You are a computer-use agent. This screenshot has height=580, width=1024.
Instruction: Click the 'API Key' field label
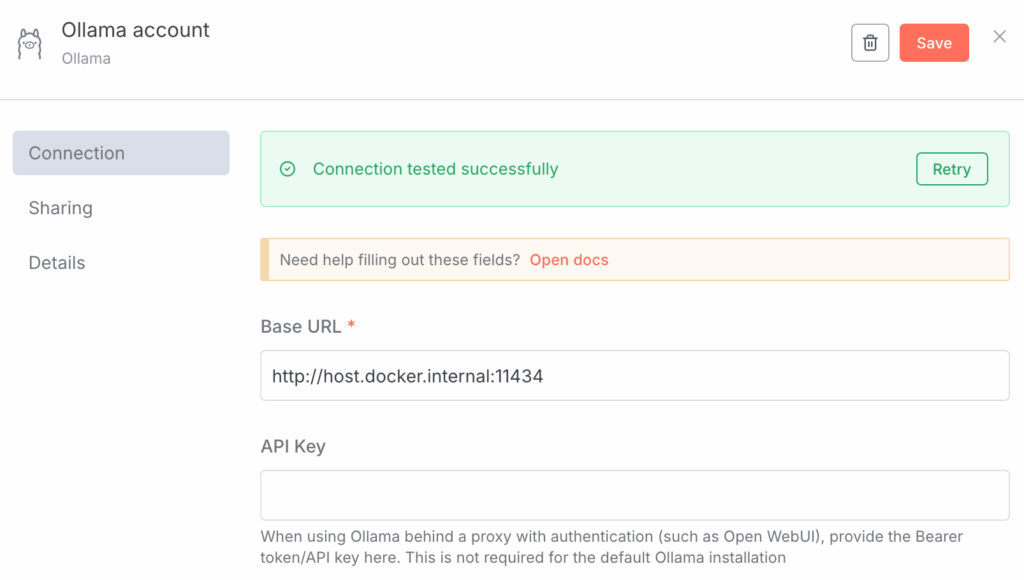[293, 446]
